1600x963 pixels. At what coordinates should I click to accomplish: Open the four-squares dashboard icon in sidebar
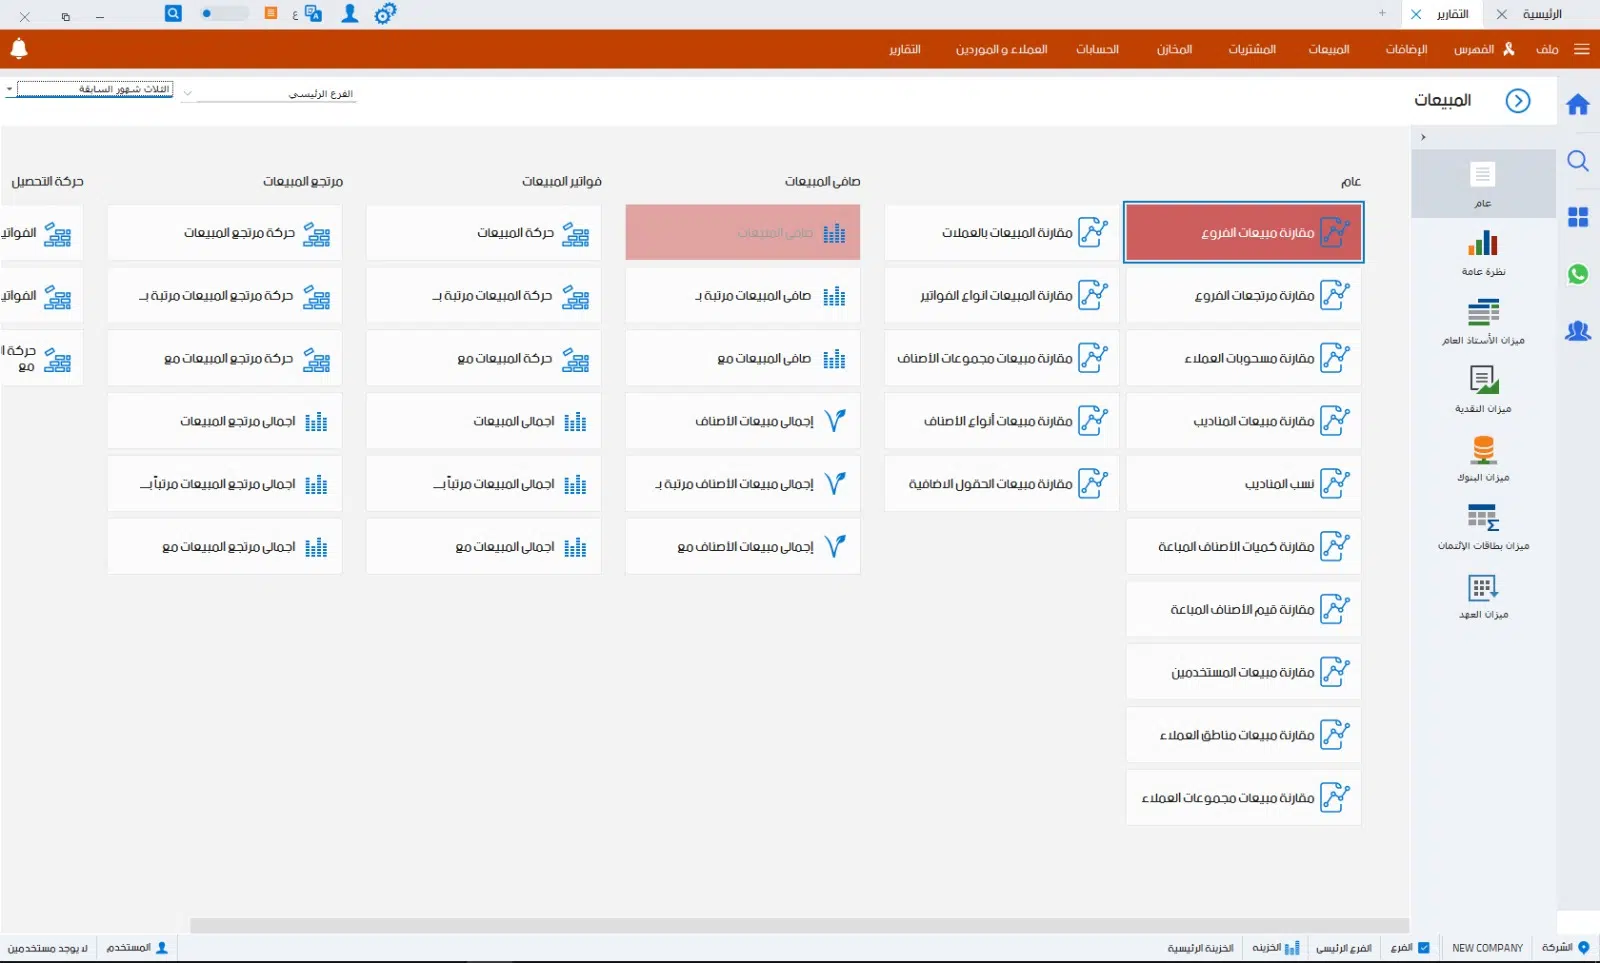[1578, 217]
